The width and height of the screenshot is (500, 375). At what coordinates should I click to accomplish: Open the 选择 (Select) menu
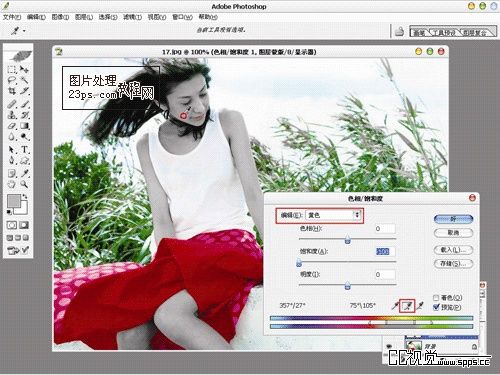[108, 17]
